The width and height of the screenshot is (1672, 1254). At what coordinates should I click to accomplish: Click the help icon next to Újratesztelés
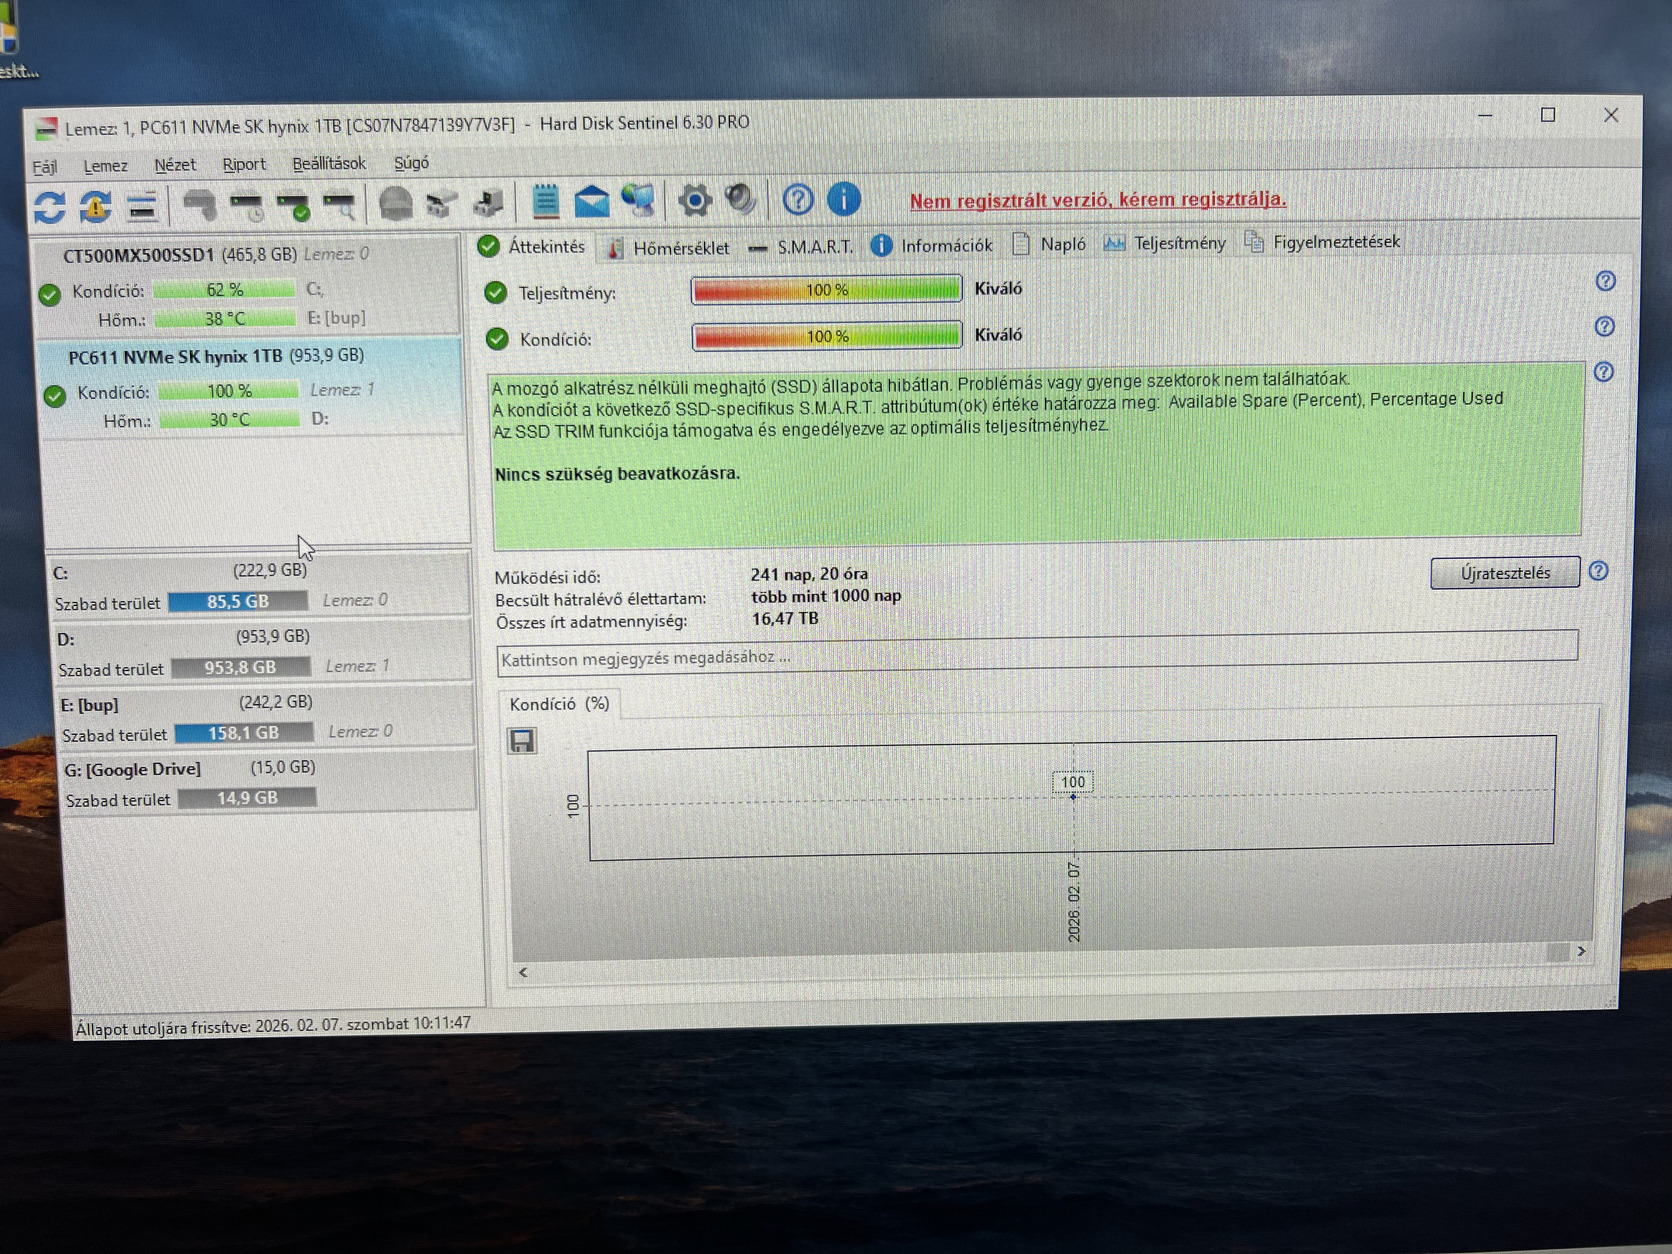pyautogui.click(x=1598, y=571)
